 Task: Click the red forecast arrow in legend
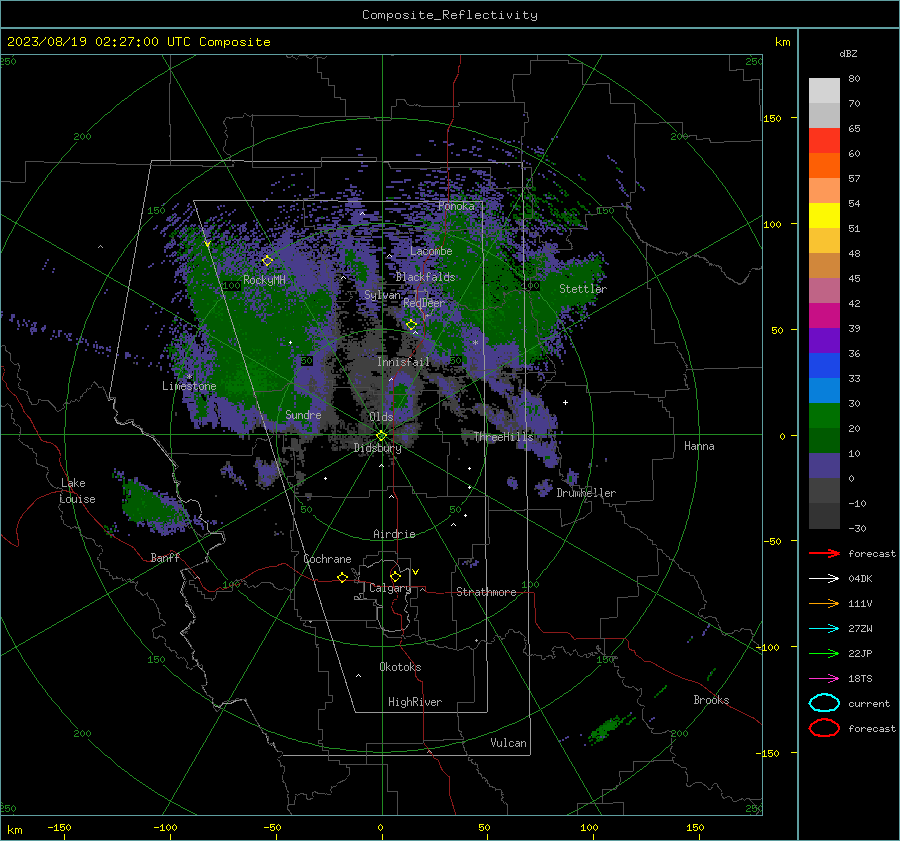tap(824, 553)
